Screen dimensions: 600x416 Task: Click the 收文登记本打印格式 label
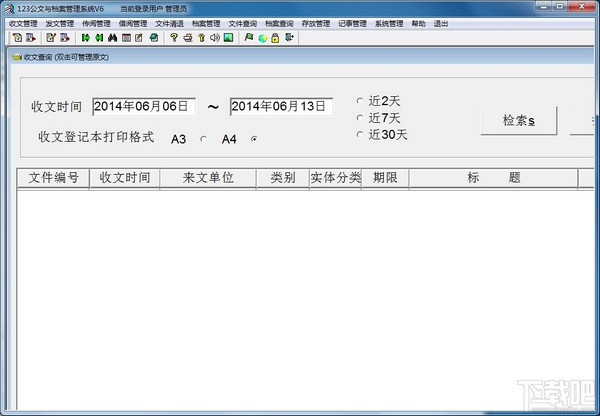(96, 137)
